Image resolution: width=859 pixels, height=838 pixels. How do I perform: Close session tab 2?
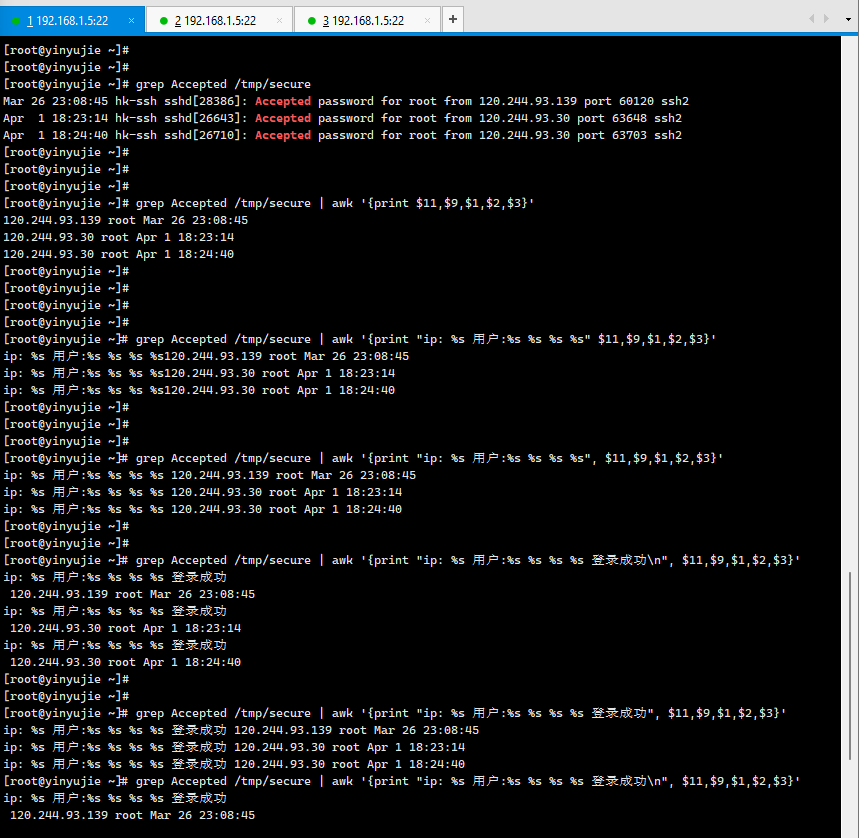[x=279, y=20]
